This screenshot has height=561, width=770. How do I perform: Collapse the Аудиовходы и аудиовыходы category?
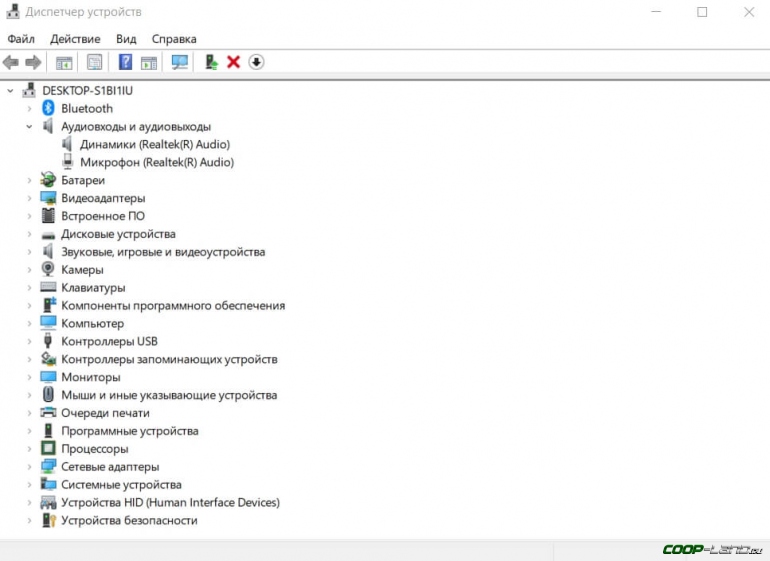(x=30, y=127)
